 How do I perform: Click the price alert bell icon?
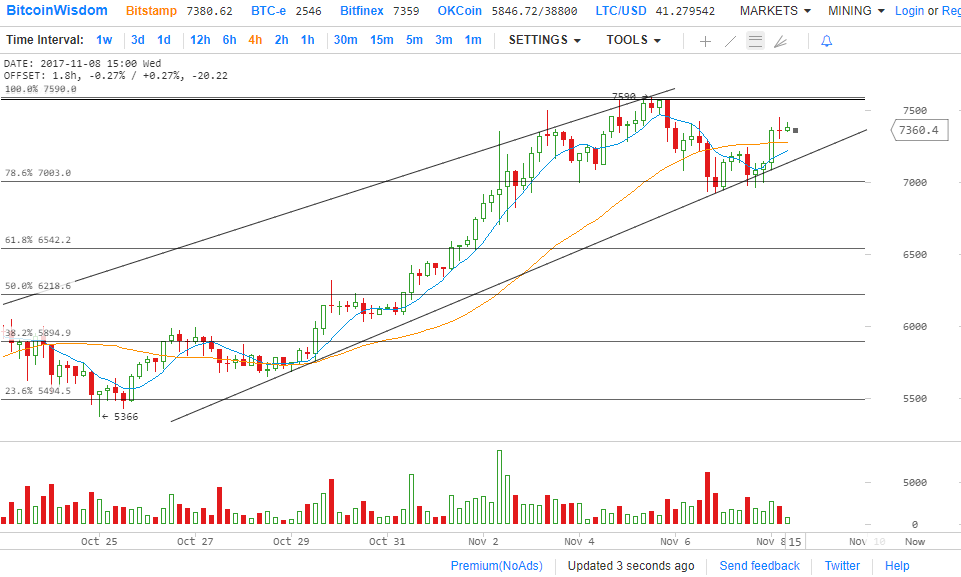(826, 41)
